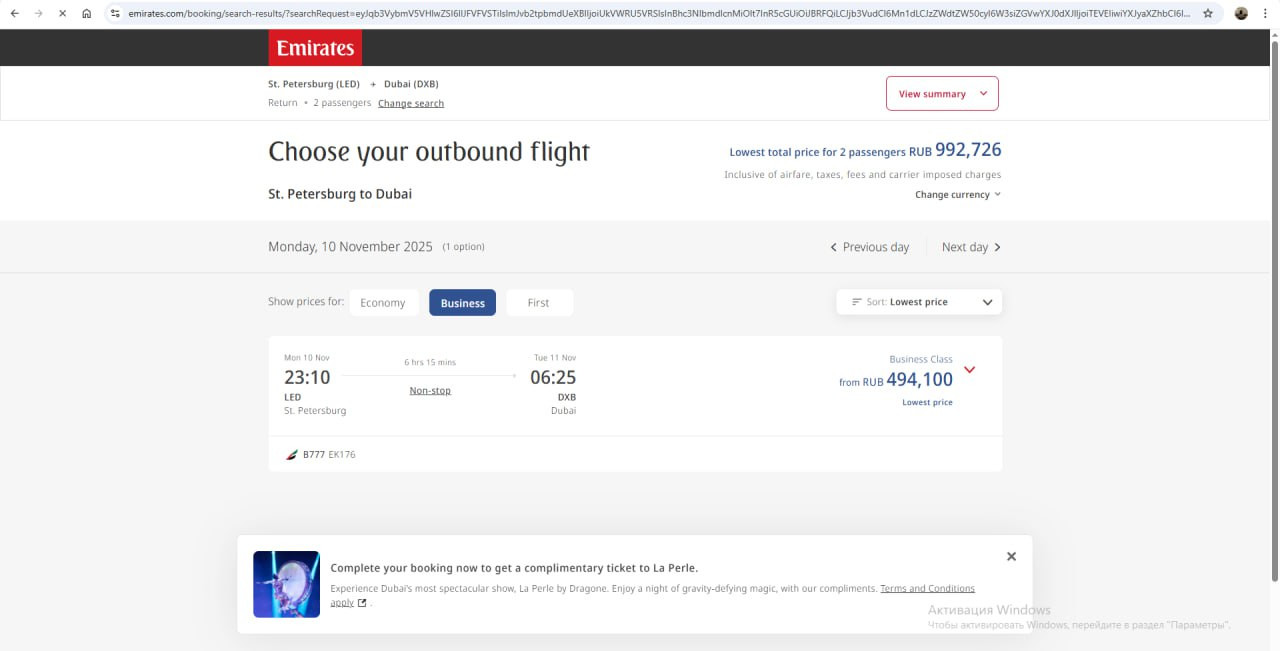
Task: Select Economy price class
Action: click(383, 303)
